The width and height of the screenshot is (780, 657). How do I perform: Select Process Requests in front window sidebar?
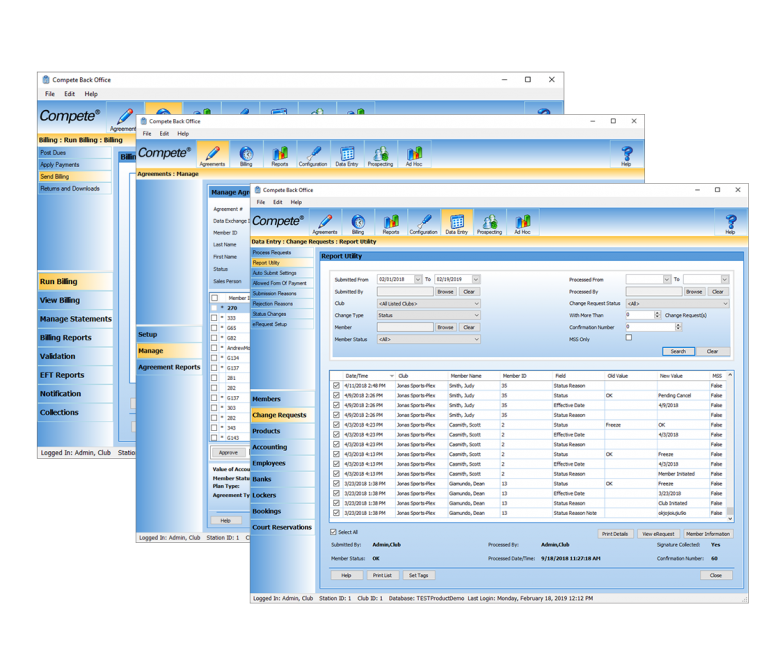(x=283, y=253)
